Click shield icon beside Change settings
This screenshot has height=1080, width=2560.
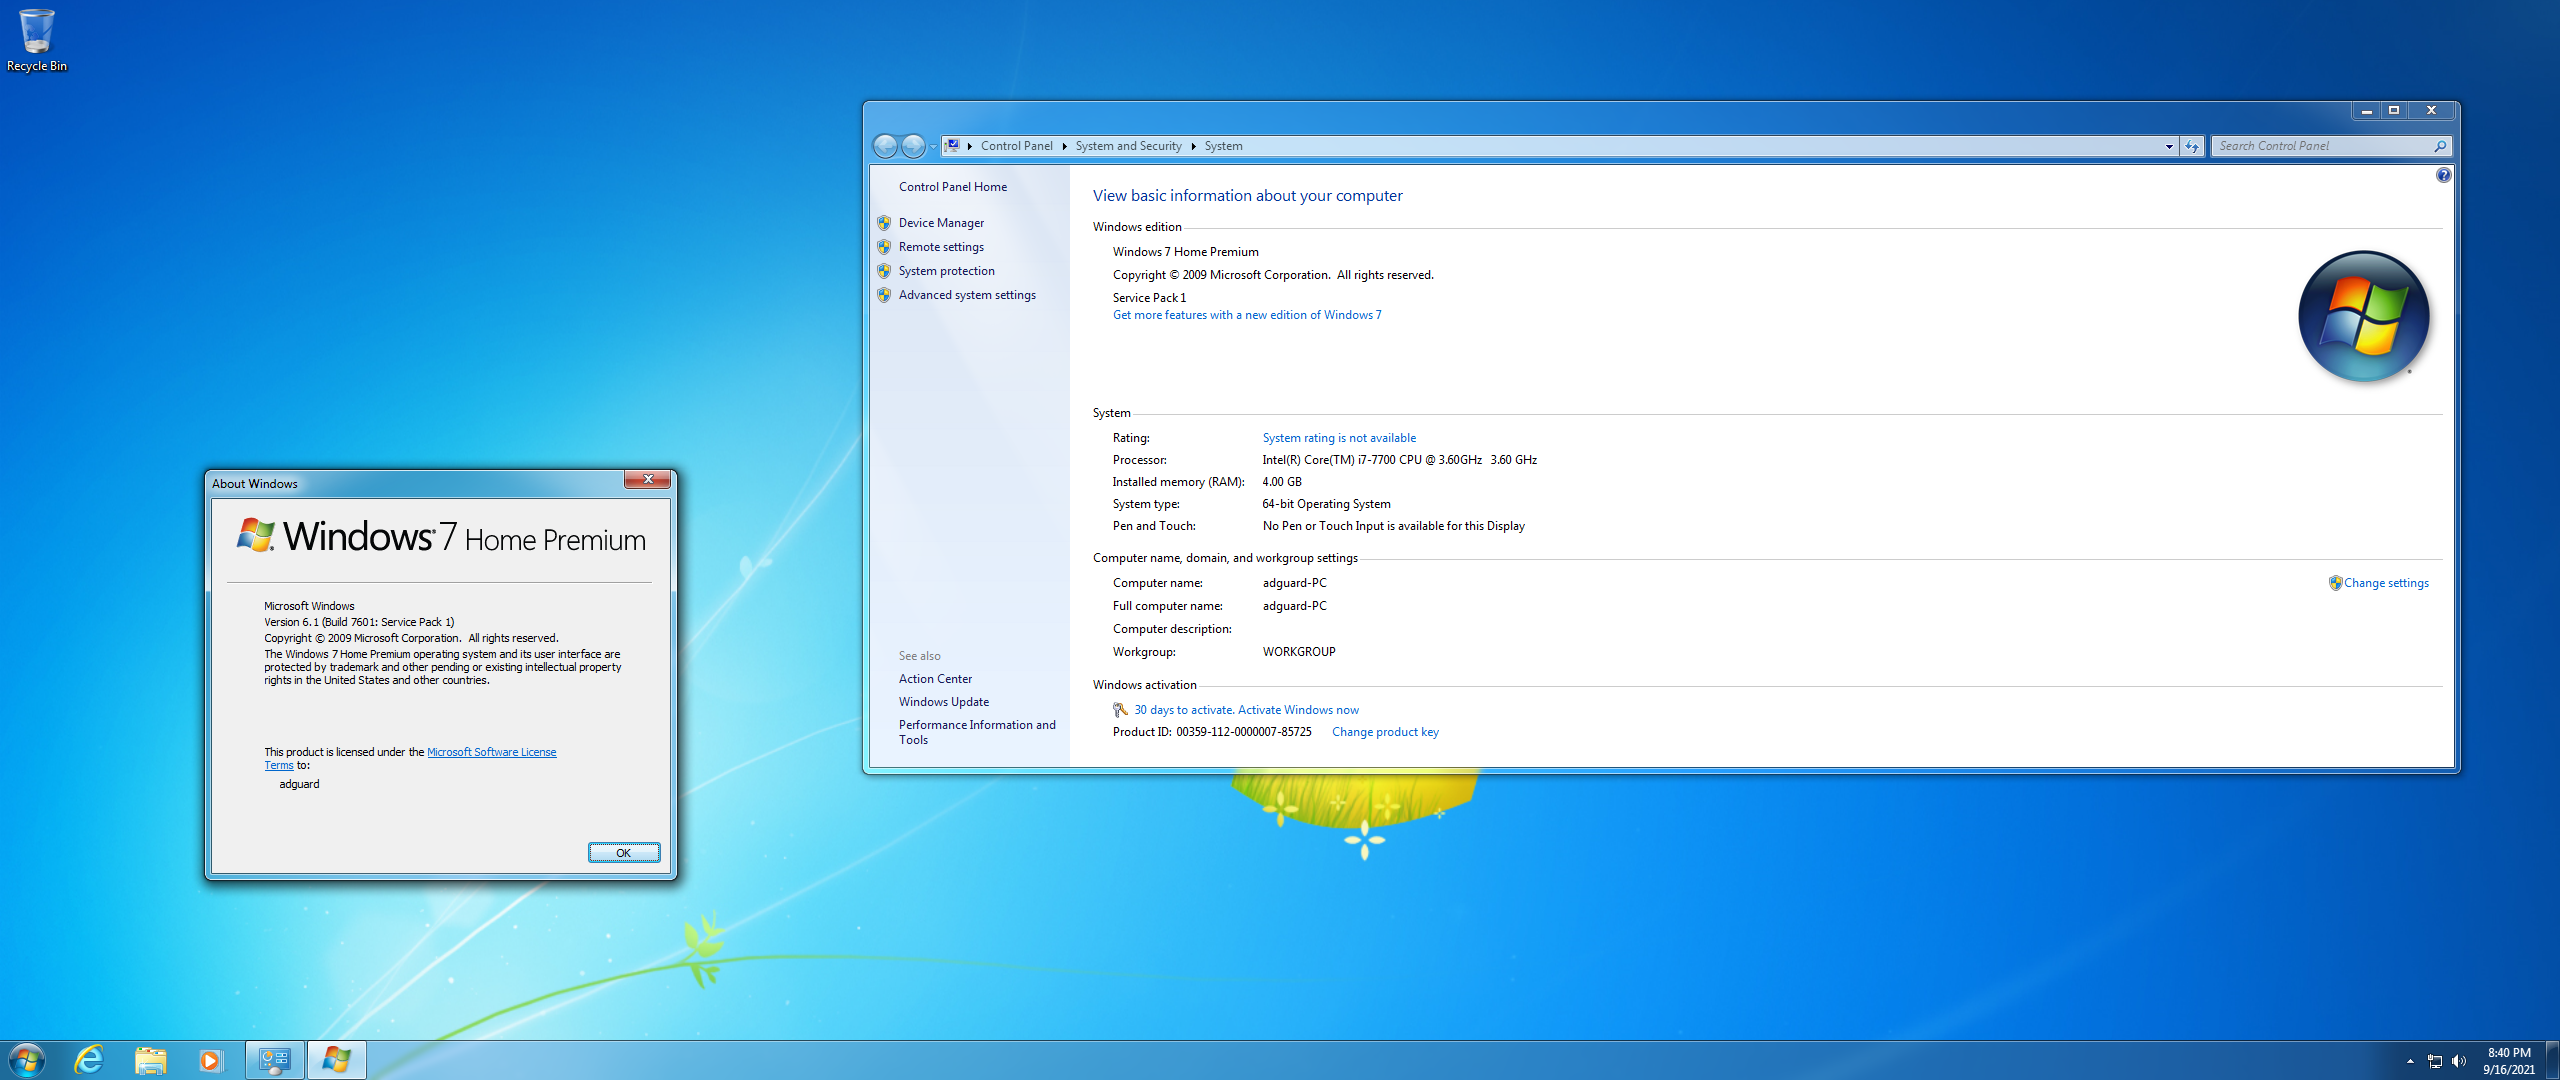tap(2335, 583)
